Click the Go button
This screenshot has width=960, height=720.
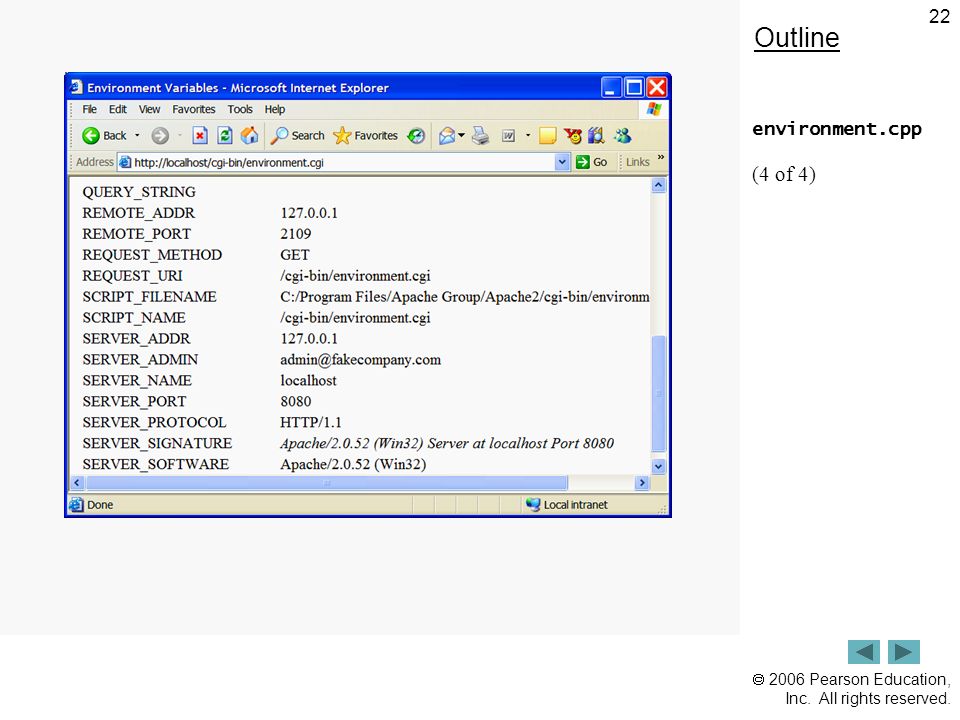[x=591, y=162]
